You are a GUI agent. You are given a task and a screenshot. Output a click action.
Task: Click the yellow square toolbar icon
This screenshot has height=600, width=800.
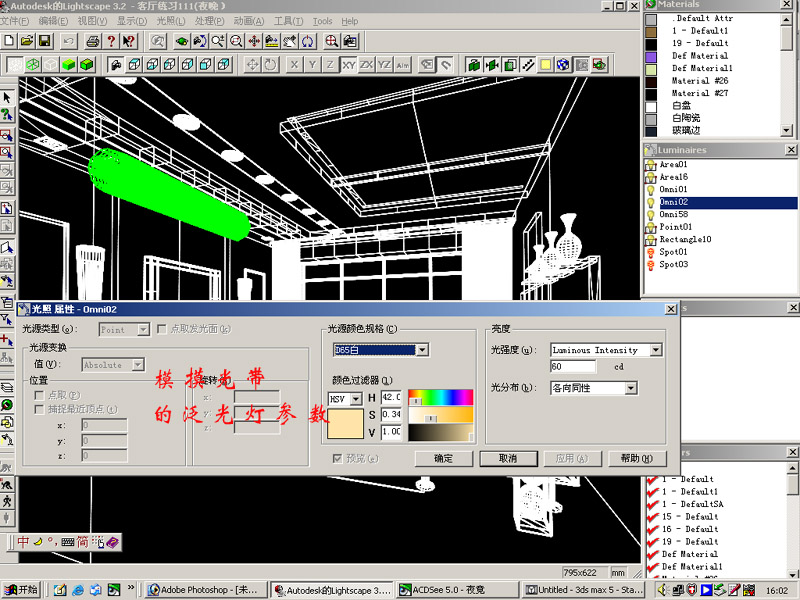[545, 65]
